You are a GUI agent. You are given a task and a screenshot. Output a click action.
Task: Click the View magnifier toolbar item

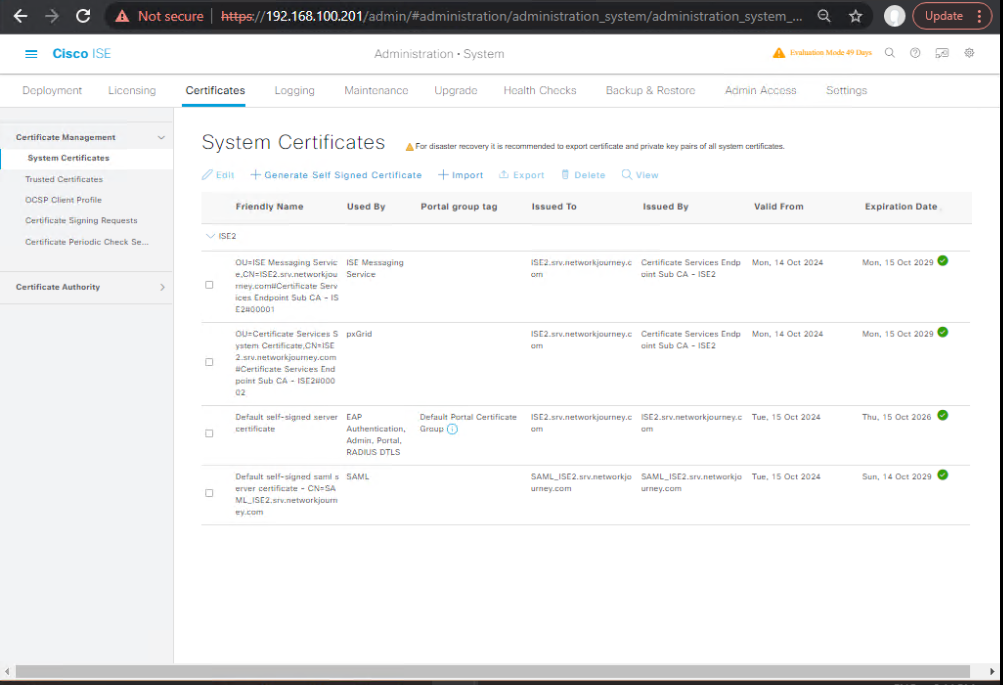[x=640, y=175]
